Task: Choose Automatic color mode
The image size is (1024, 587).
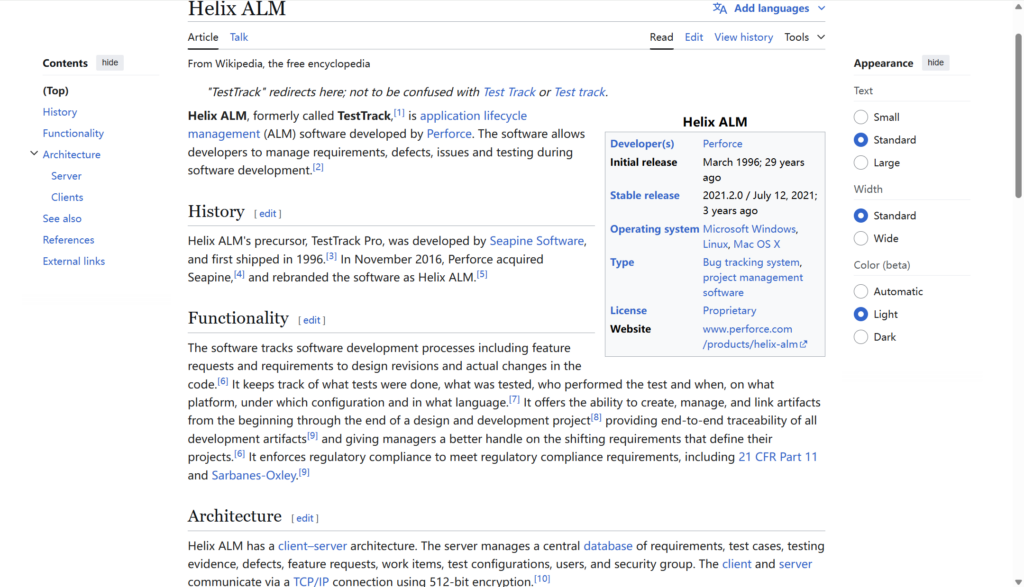Action: pos(861,292)
